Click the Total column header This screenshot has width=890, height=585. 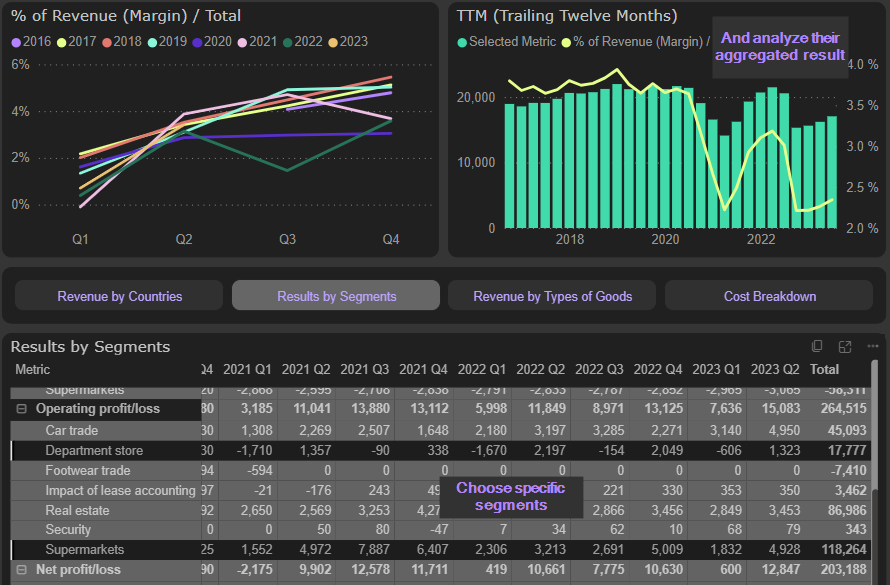pos(824,369)
